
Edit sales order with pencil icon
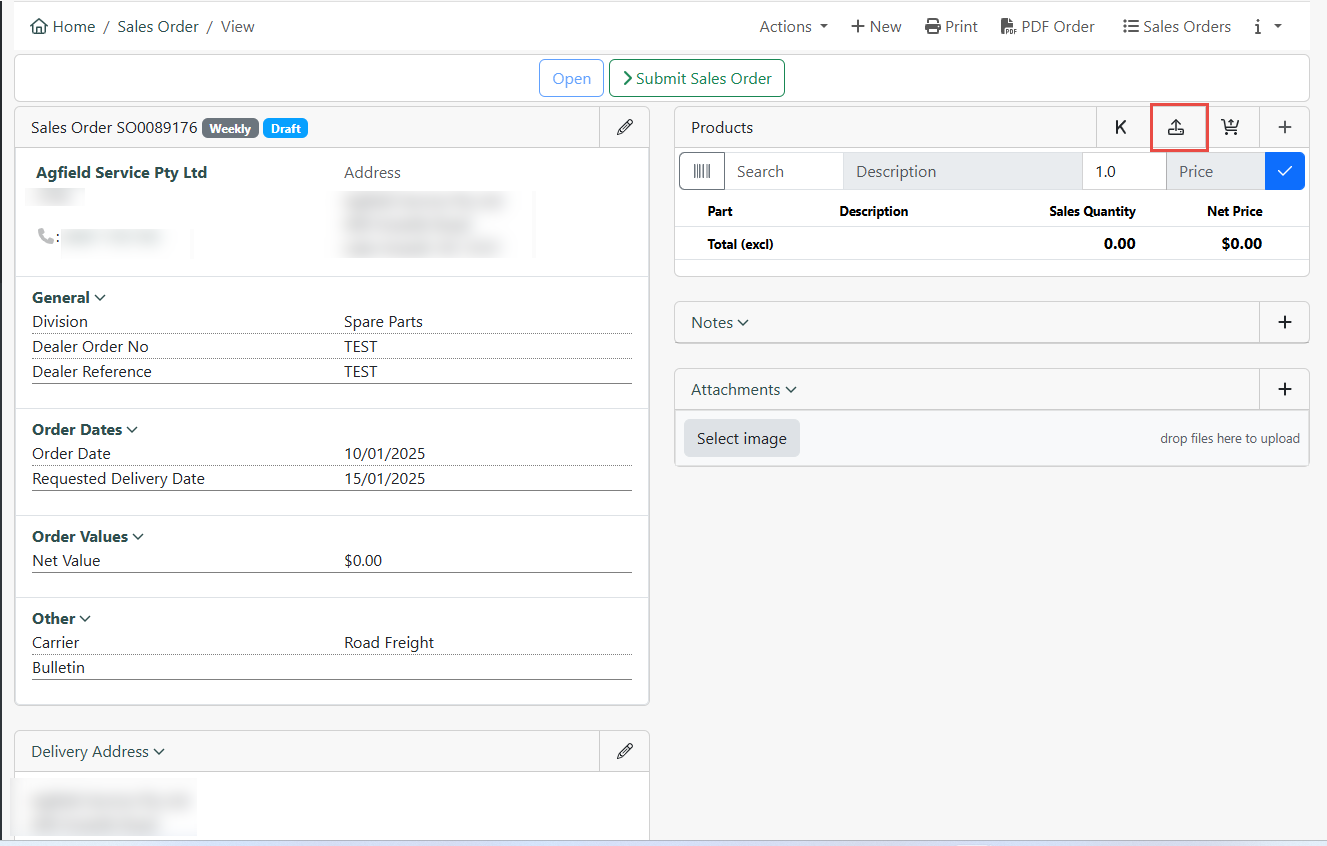point(625,128)
